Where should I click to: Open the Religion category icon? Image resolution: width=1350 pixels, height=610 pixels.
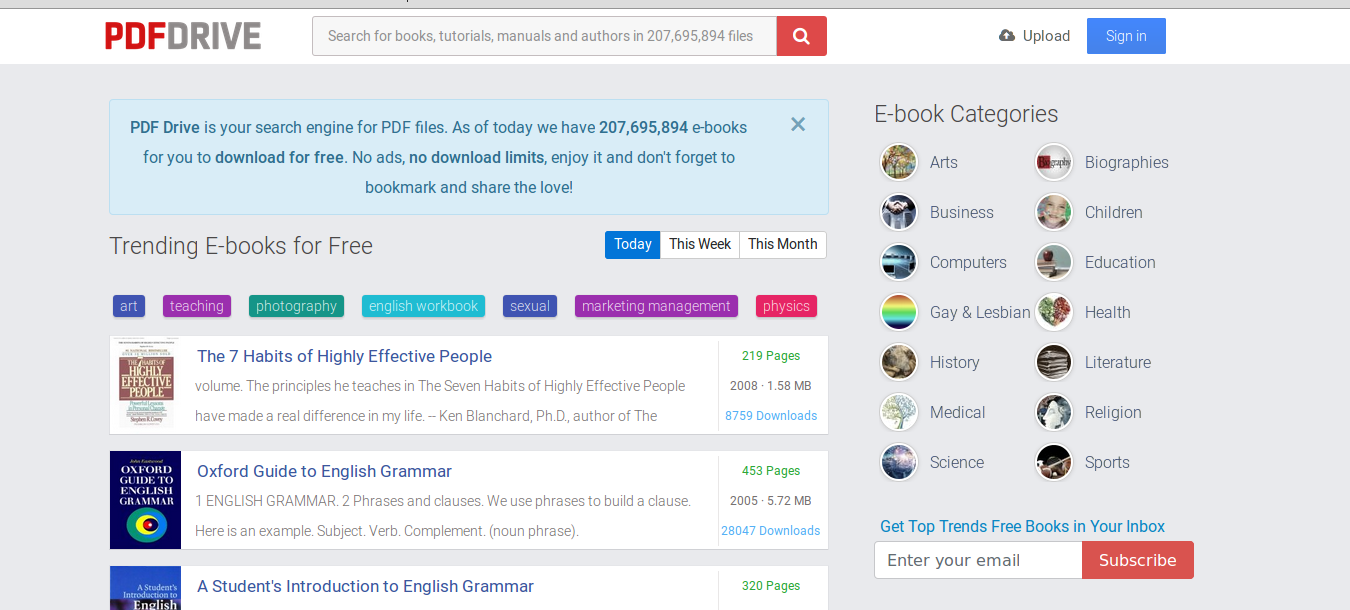point(1054,412)
